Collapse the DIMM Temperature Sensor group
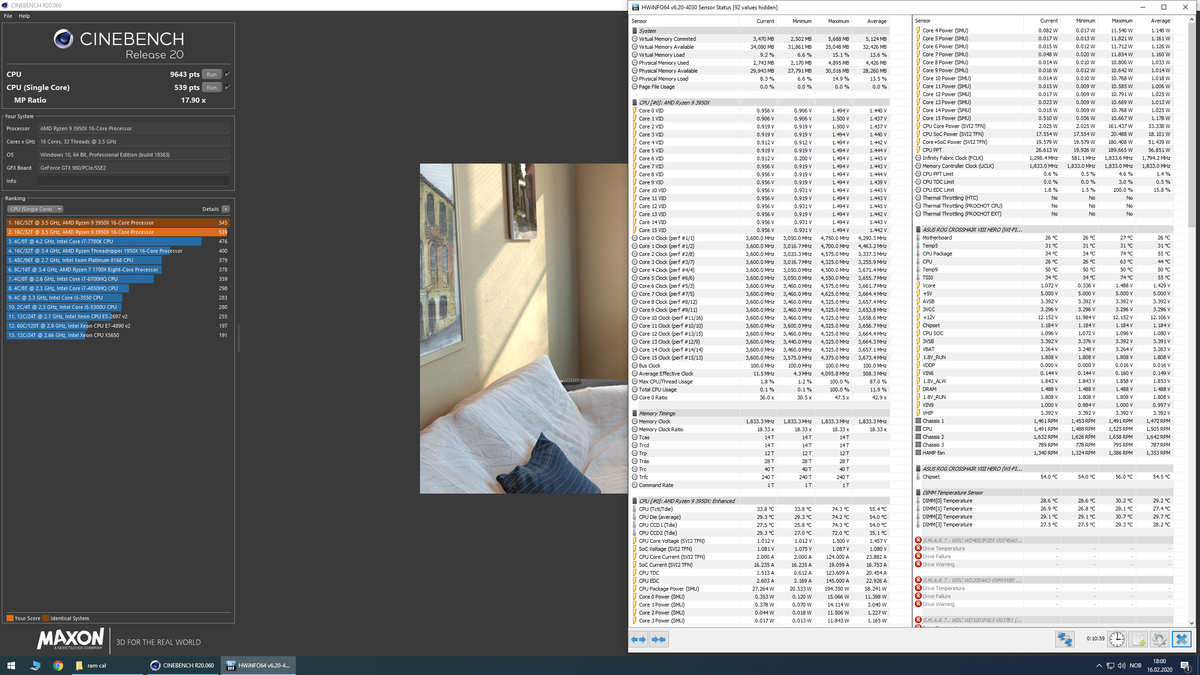The height and width of the screenshot is (675, 1200). (1046, 492)
